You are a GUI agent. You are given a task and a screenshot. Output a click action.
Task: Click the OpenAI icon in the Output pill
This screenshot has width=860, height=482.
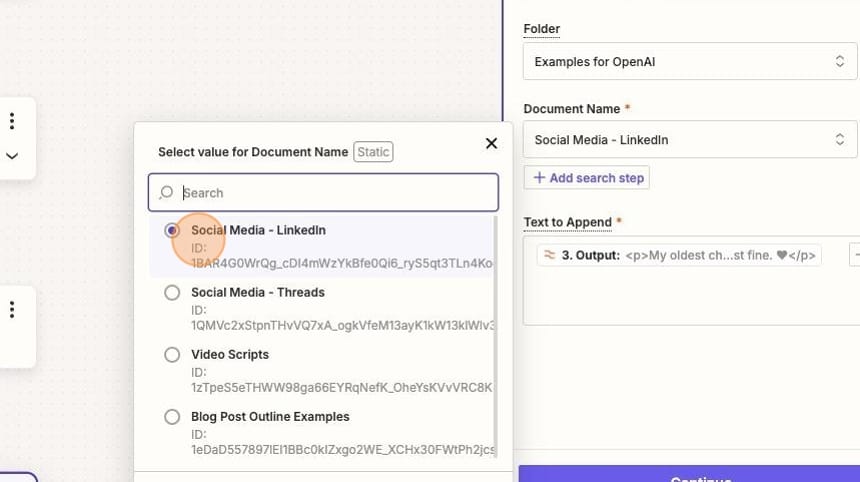click(549, 255)
